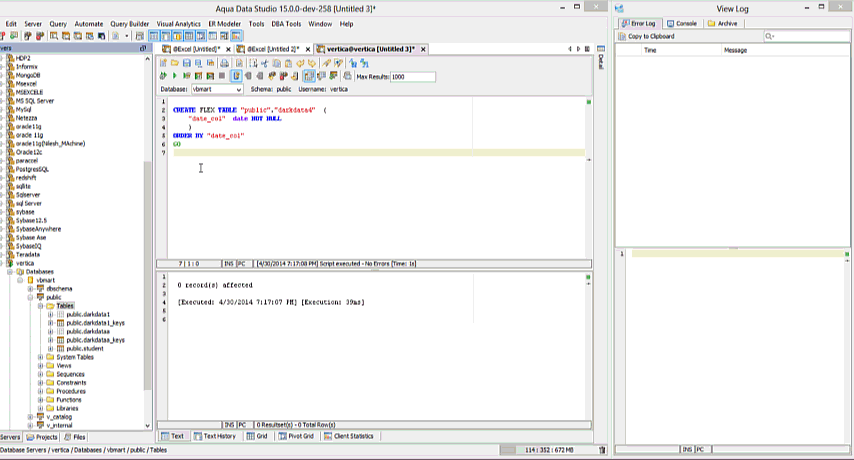Click Copy to Clipboard in View Log
The height and width of the screenshot is (460, 854).
point(646,36)
